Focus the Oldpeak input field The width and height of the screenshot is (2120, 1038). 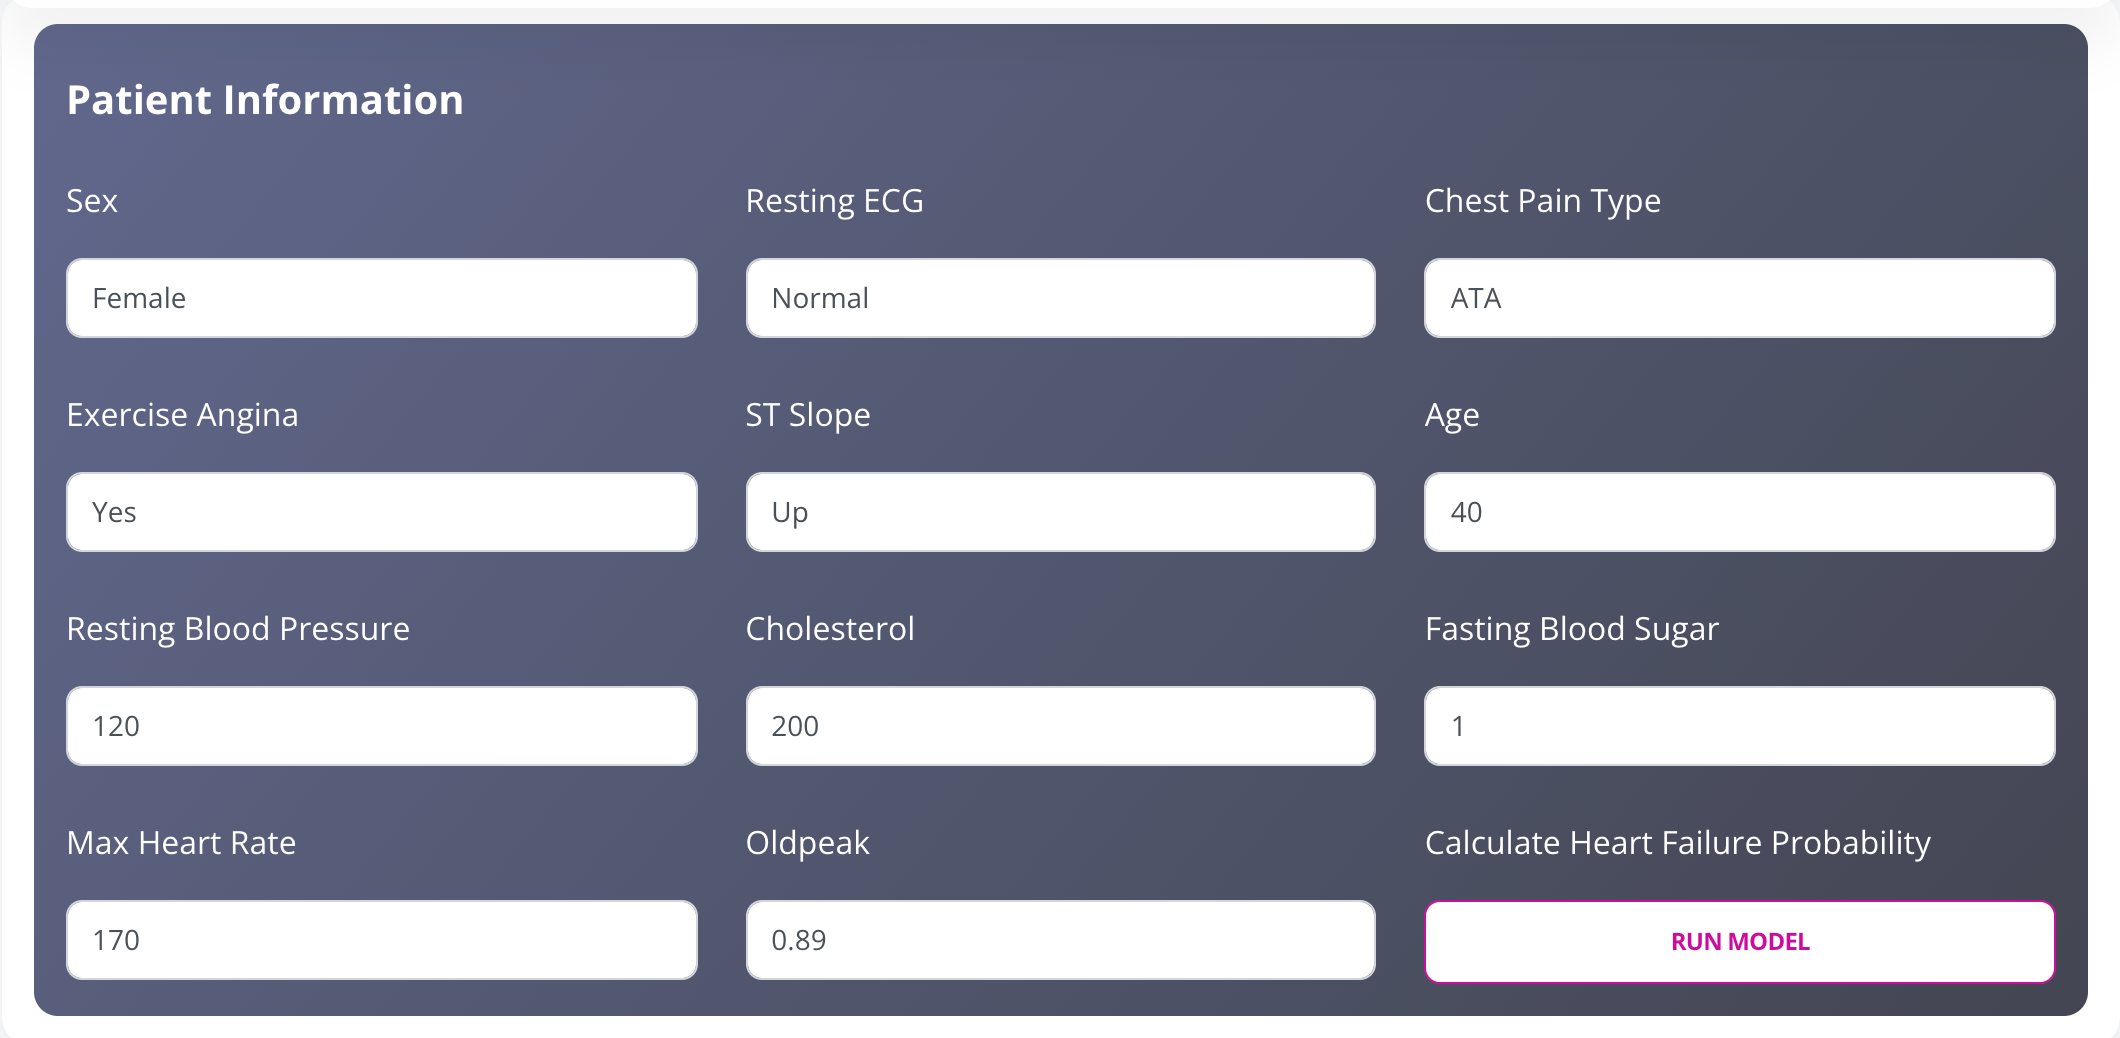pos(1061,940)
